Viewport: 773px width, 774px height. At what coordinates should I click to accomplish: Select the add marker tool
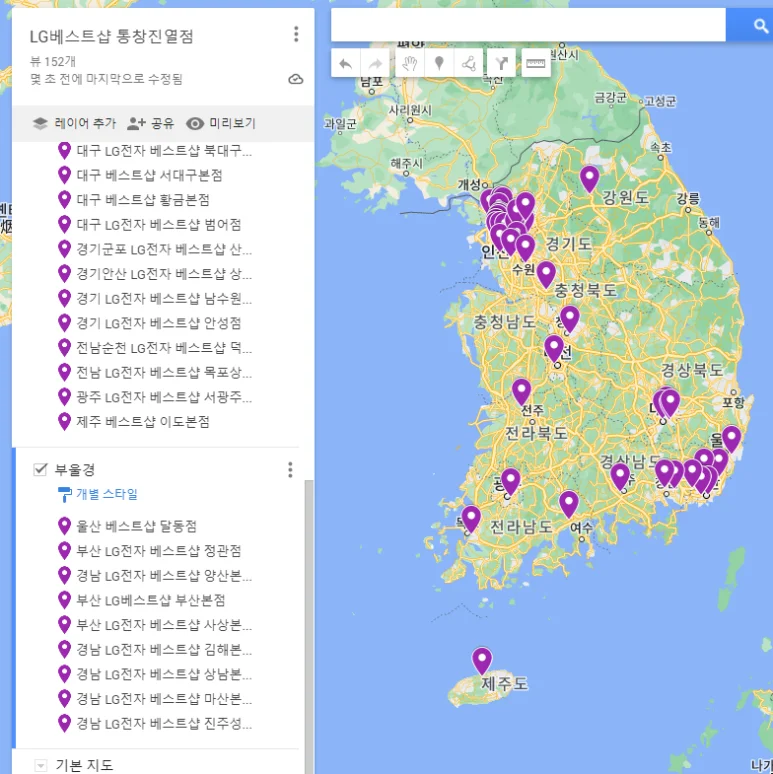439,63
